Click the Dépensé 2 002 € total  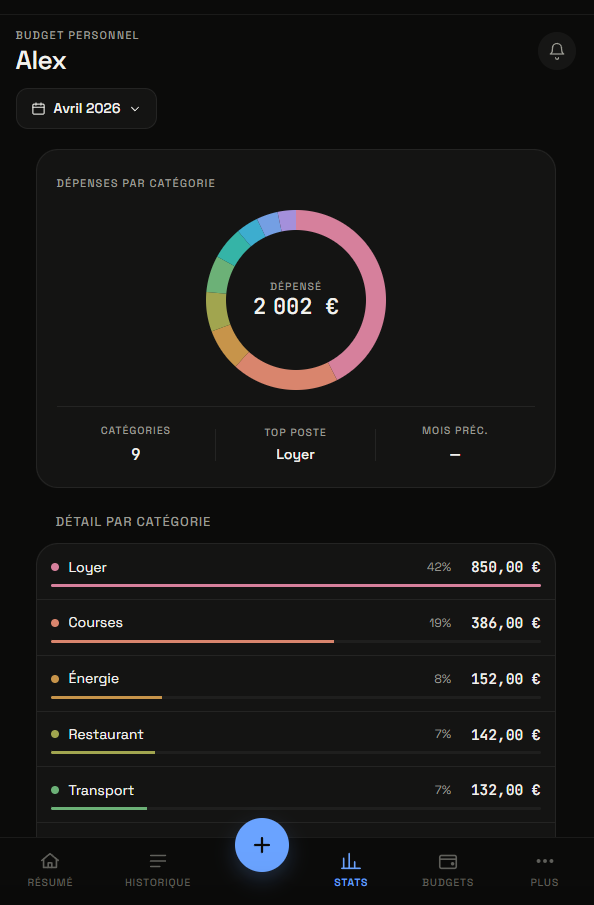(296, 306)
